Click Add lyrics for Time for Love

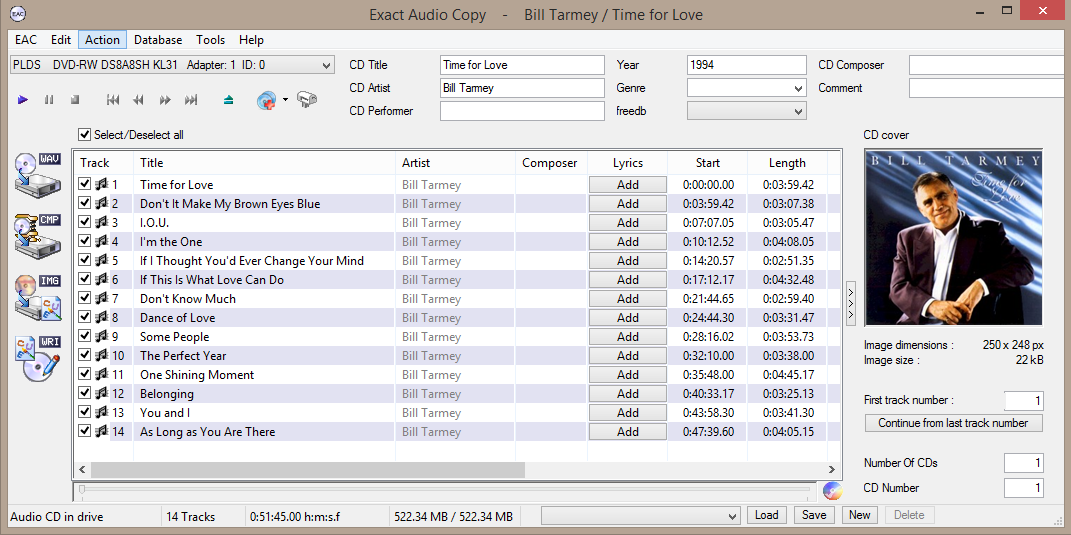[x=627, y=185]
